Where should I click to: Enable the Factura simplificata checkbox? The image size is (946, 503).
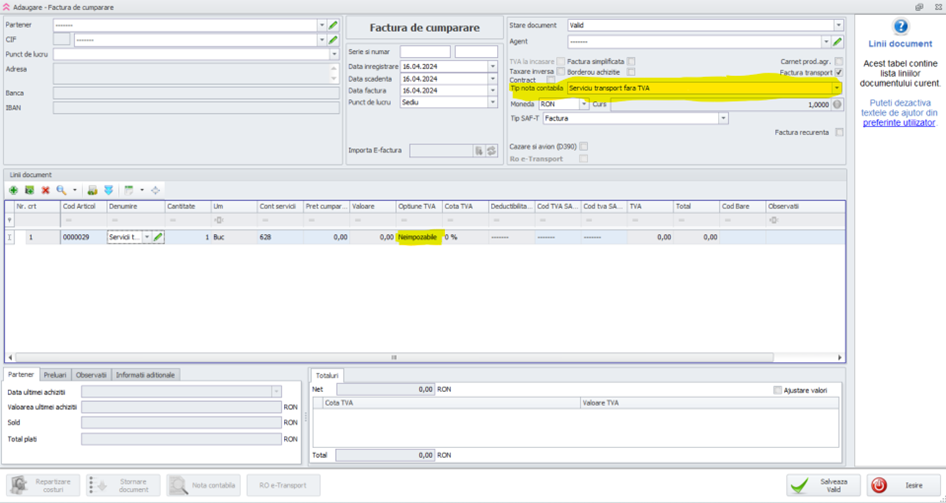(x=631, y=62)
